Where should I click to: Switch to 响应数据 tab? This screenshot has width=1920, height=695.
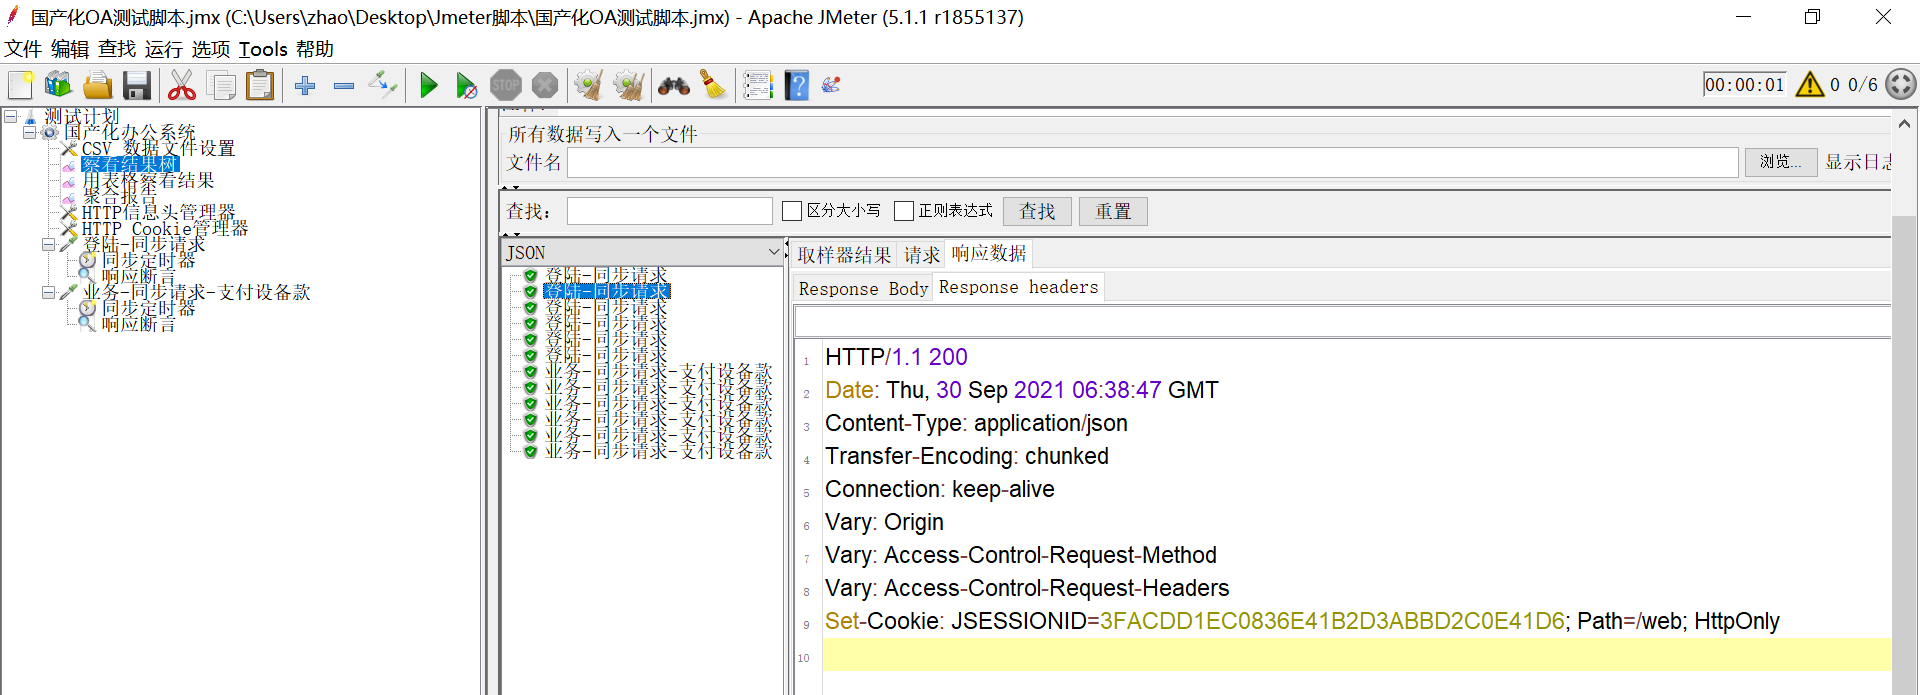point(988,254)
